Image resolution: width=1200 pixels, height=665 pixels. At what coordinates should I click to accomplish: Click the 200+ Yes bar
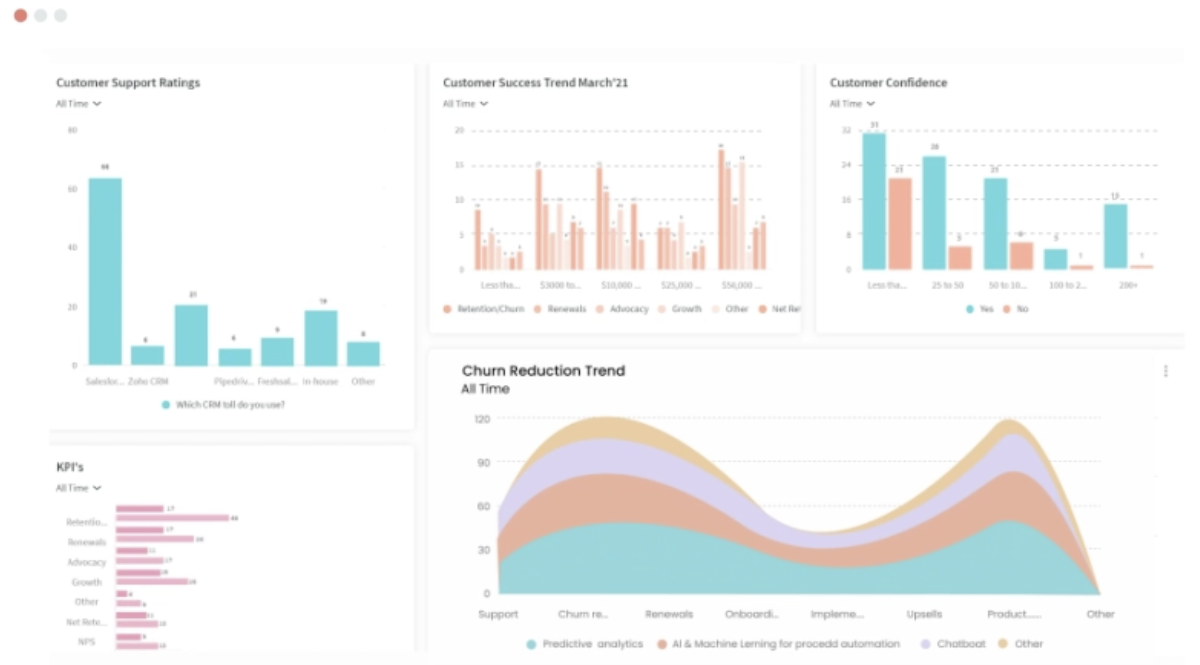pos(1115,236)
